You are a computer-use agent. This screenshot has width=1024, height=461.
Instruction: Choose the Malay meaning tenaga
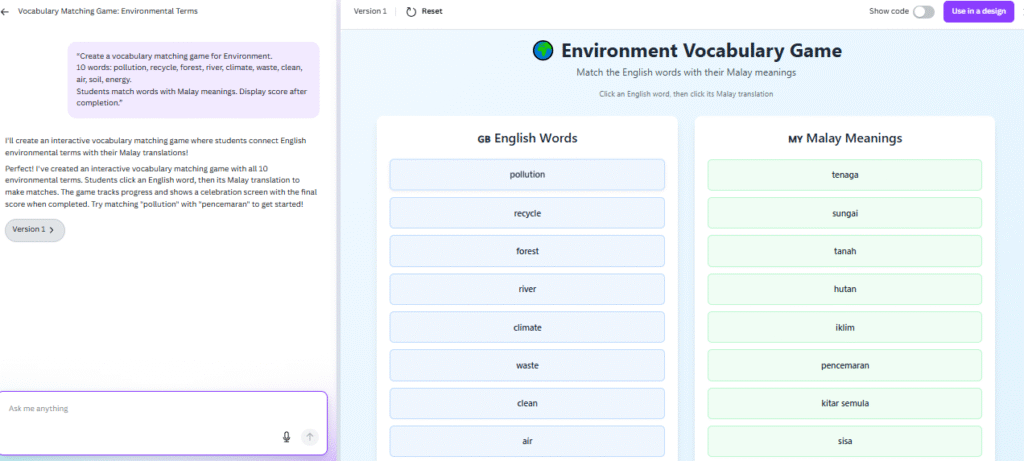[x=844, y=175]
